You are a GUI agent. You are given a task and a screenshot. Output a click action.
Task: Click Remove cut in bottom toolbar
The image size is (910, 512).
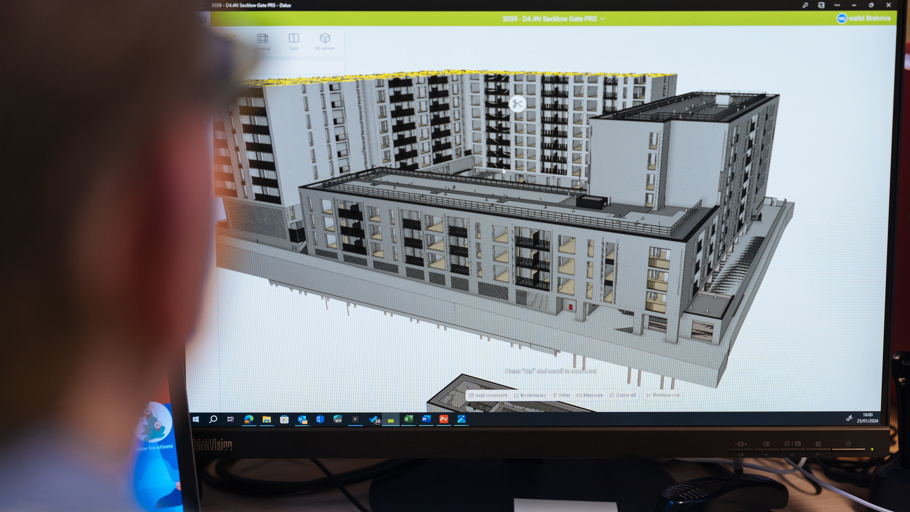663,395
